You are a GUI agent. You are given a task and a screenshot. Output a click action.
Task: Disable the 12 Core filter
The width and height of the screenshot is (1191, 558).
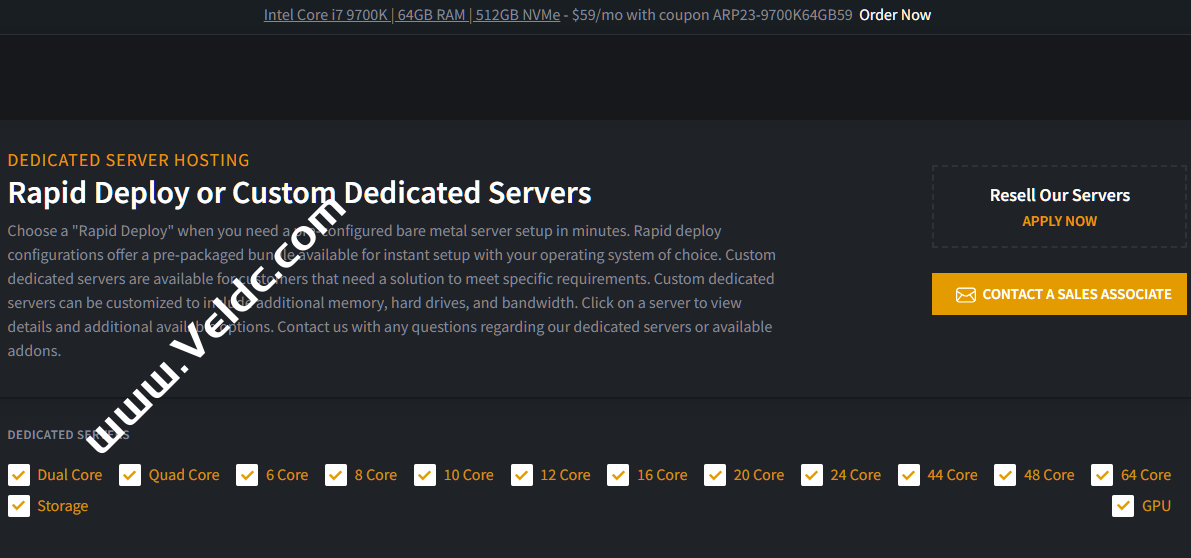click(x=522, y=475)
